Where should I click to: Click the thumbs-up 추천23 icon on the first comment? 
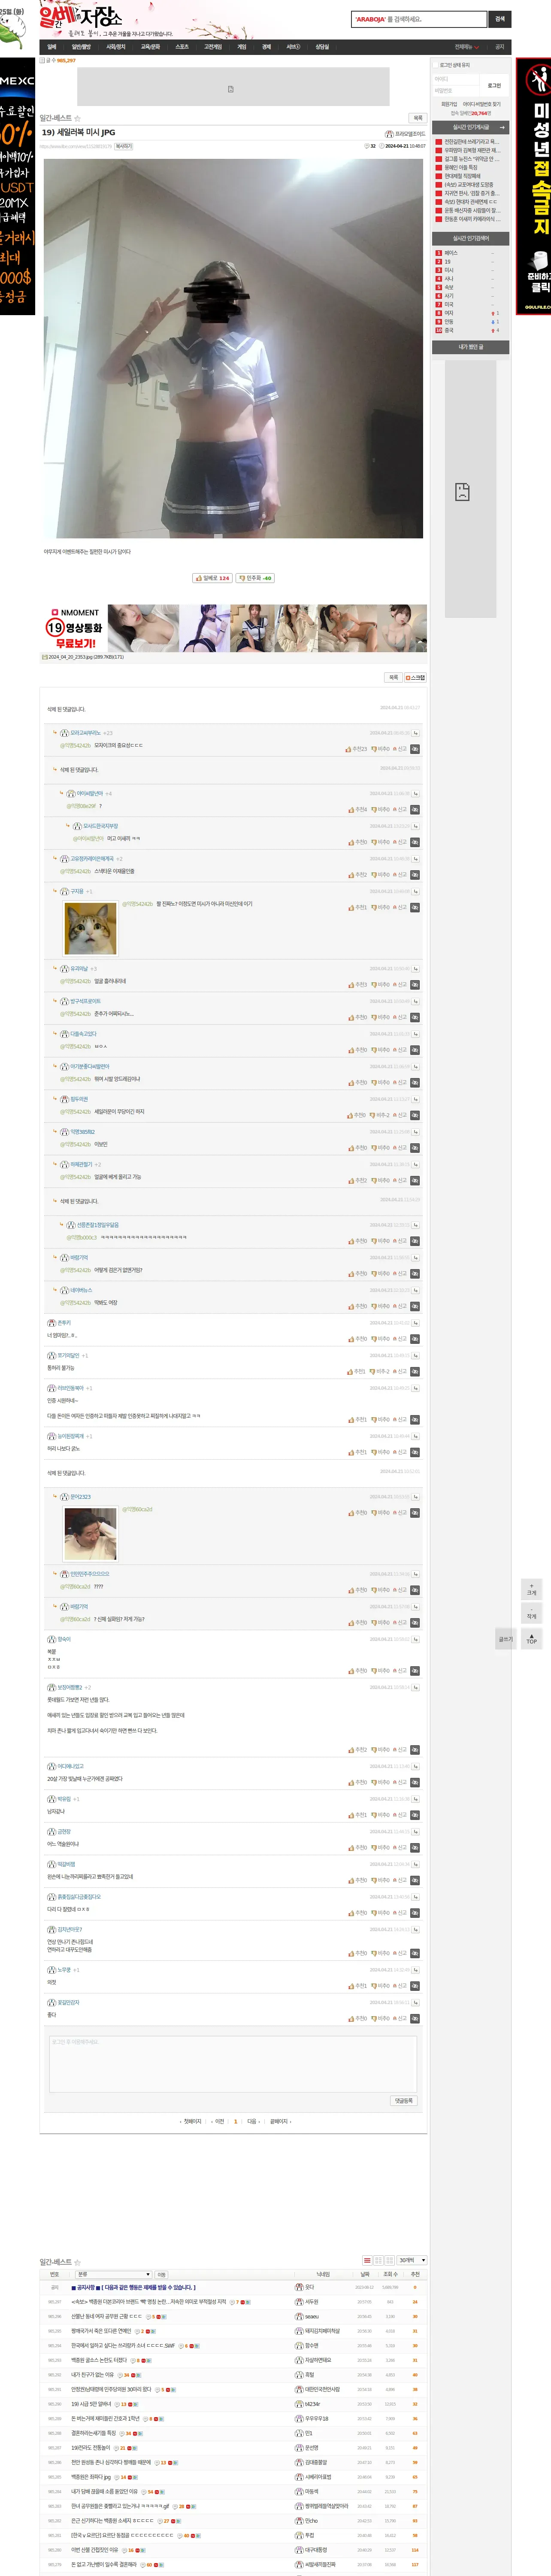[356, 749]
